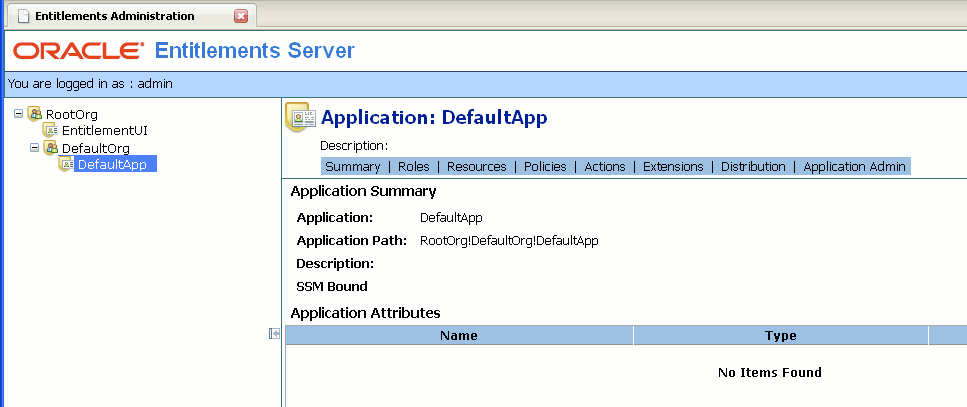This screenshot has width=967, height=407.
Task: Click the Oracle logo
Action: (x=78, y=51)
